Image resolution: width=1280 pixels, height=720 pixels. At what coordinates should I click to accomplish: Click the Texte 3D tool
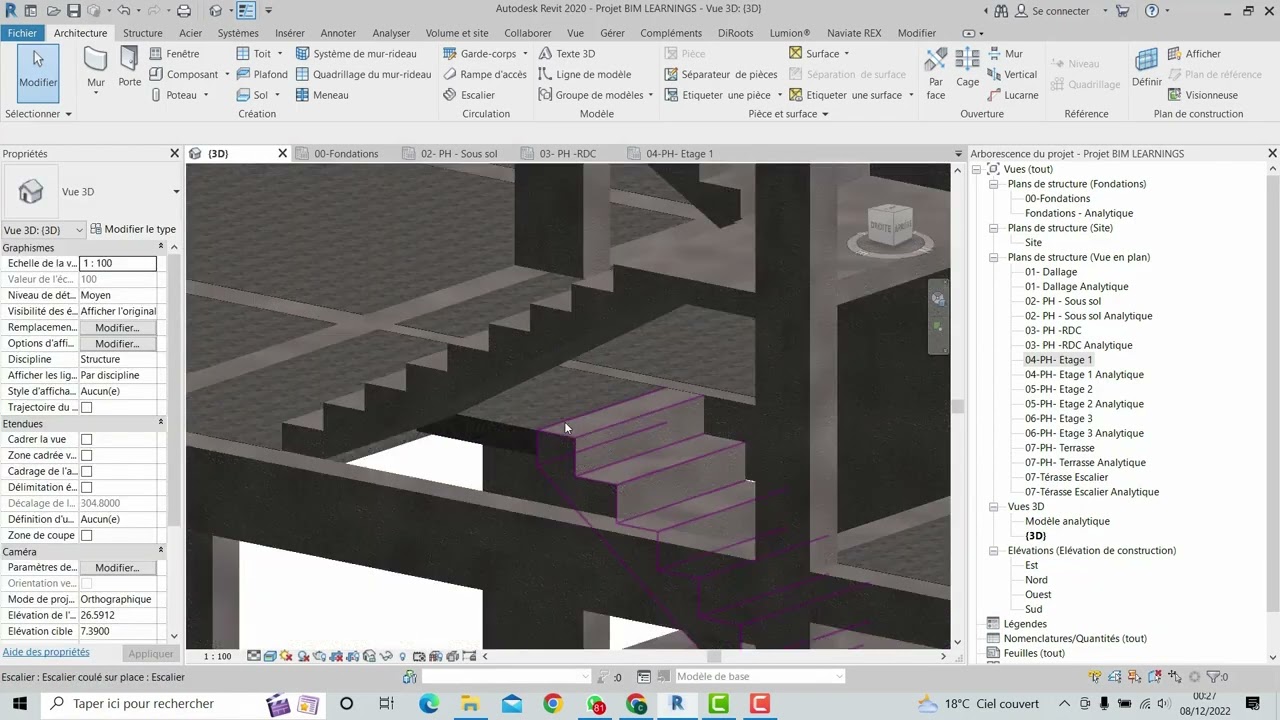click(567, 53)
